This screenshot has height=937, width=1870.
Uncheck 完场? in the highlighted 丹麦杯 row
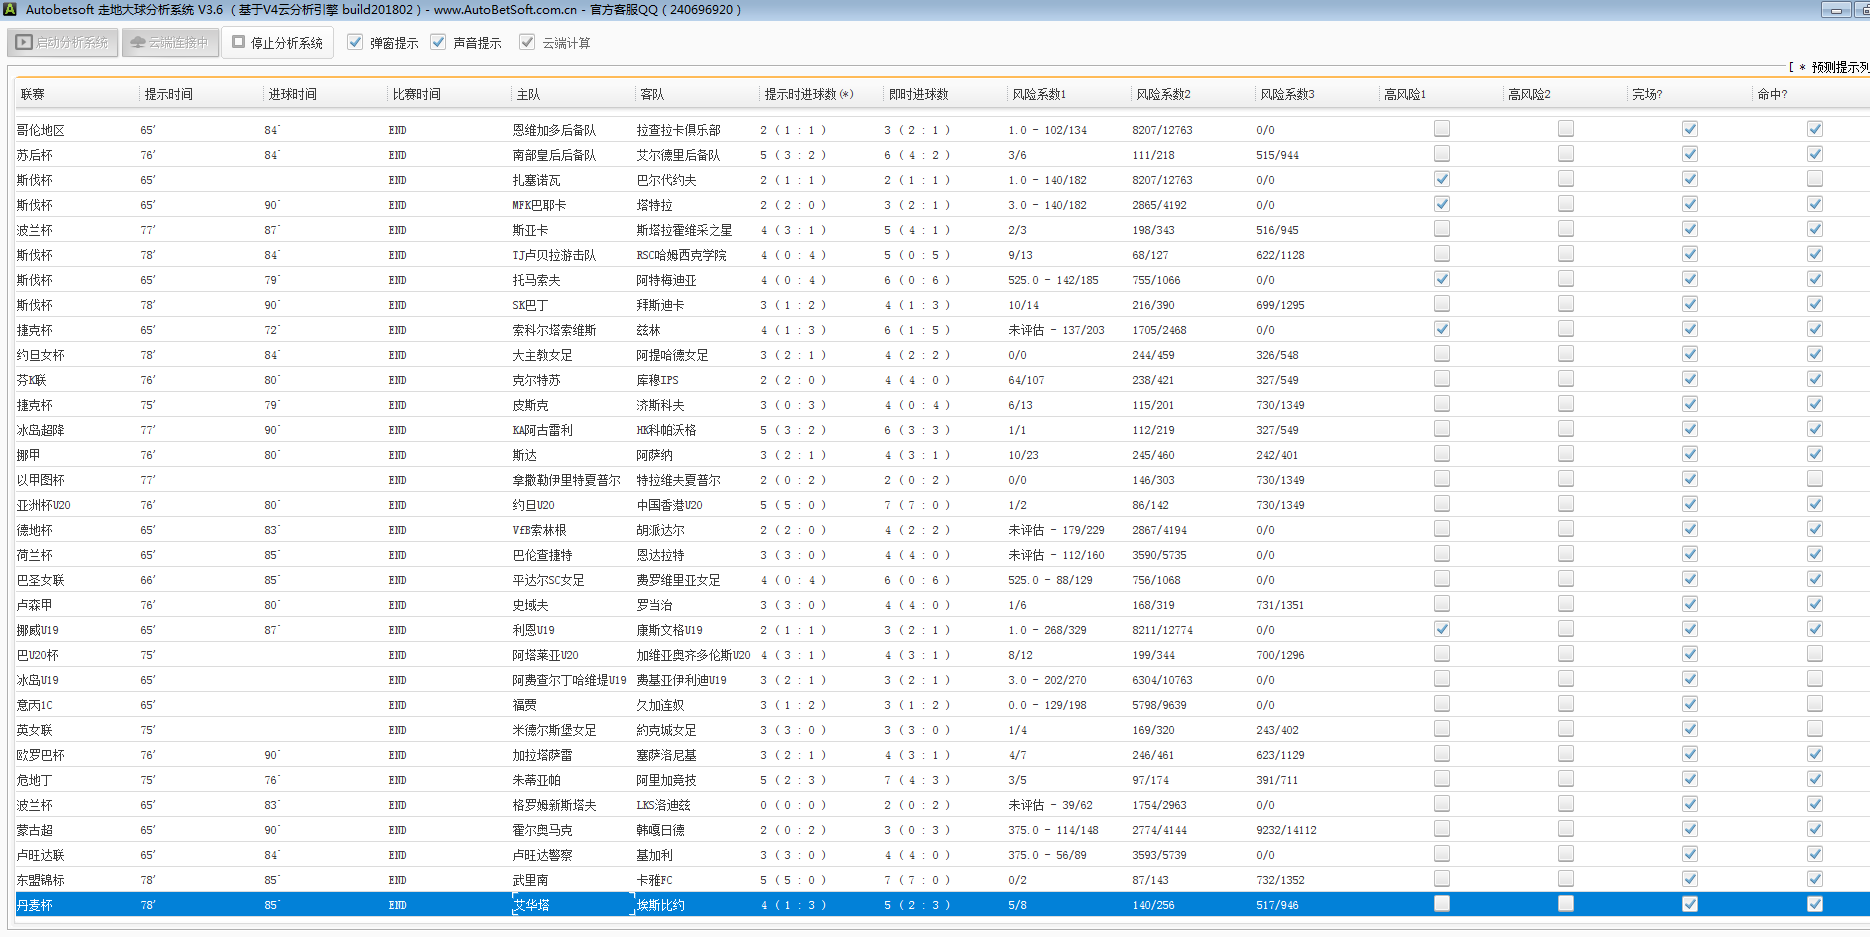(x=1689, y=904)
